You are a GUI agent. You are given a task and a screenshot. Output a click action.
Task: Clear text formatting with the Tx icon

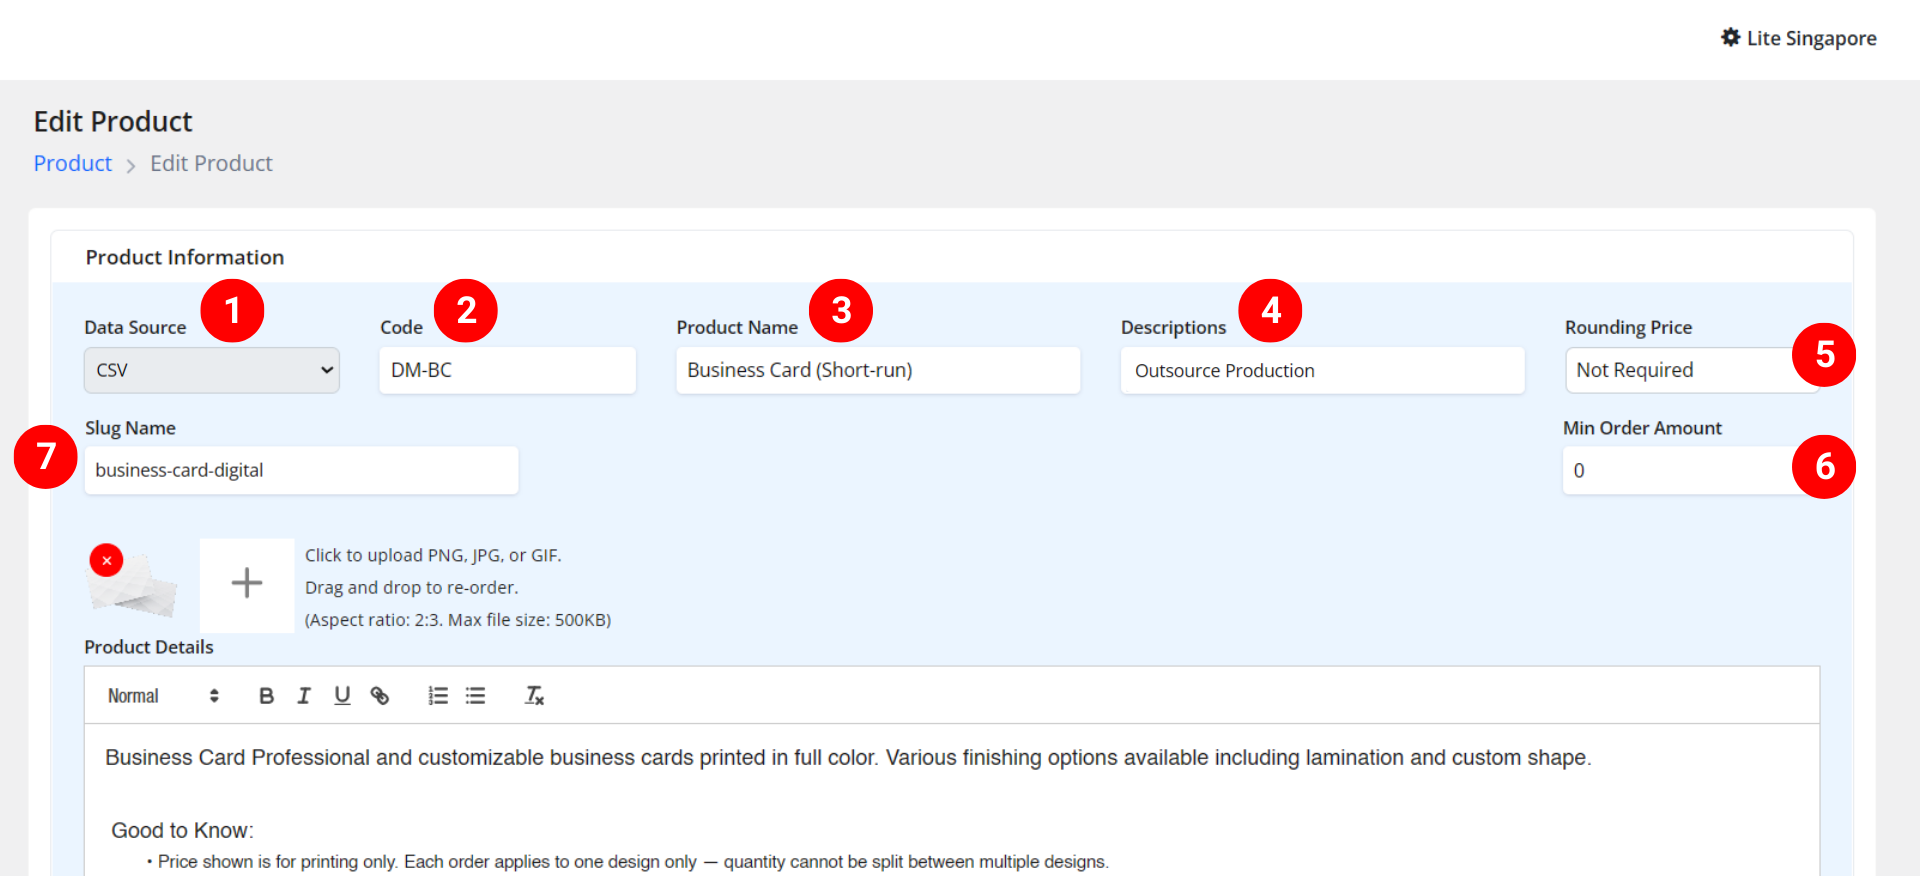(x=534, y=696)
